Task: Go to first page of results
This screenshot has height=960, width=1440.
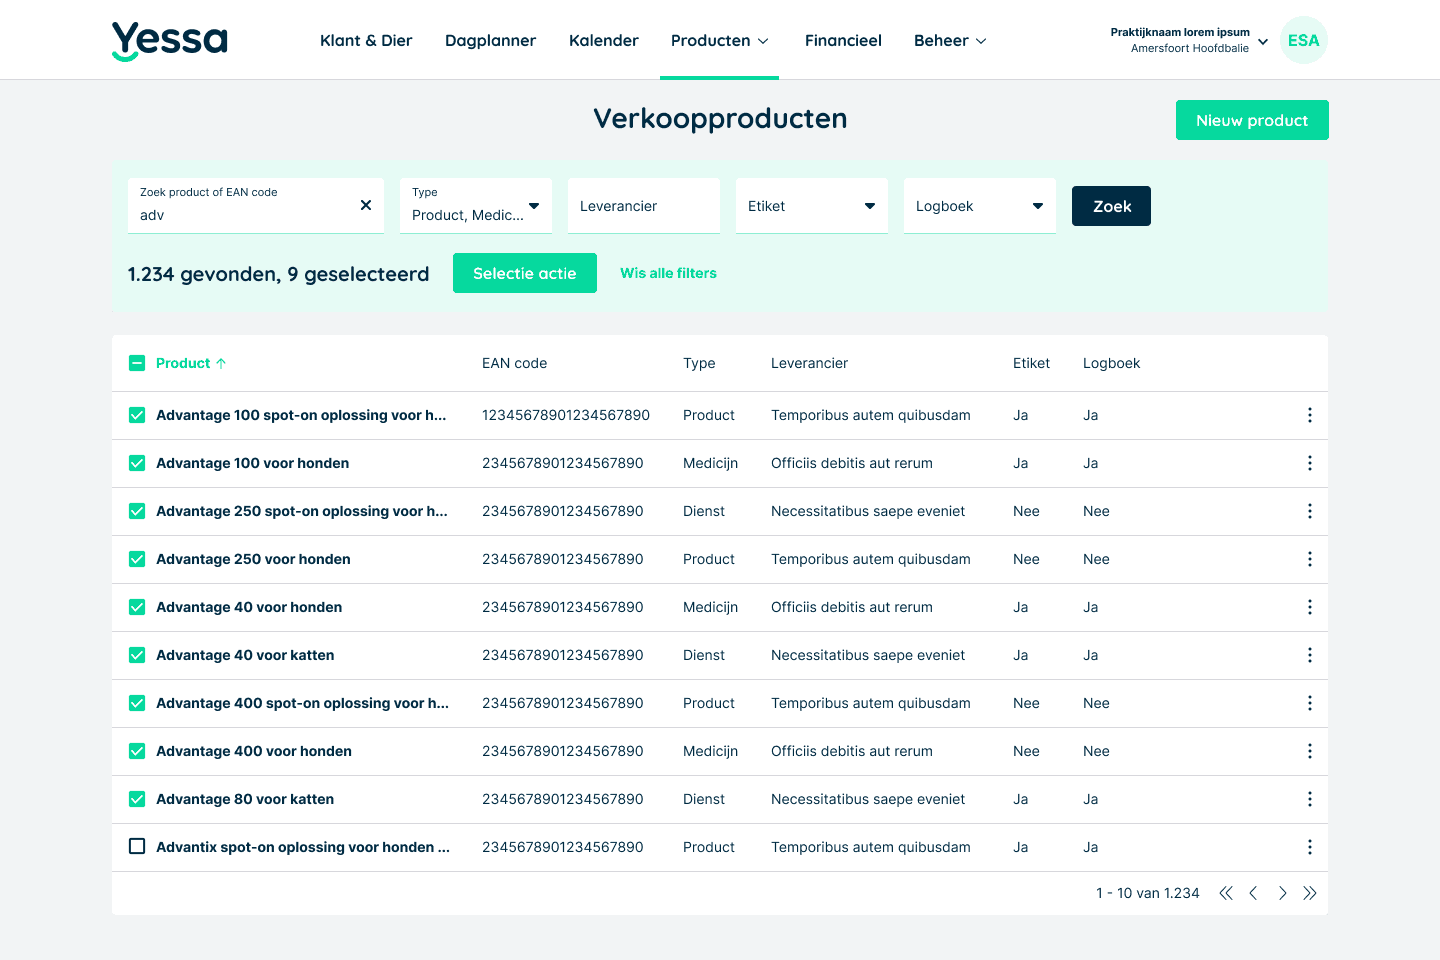Action: [1226, 893]
